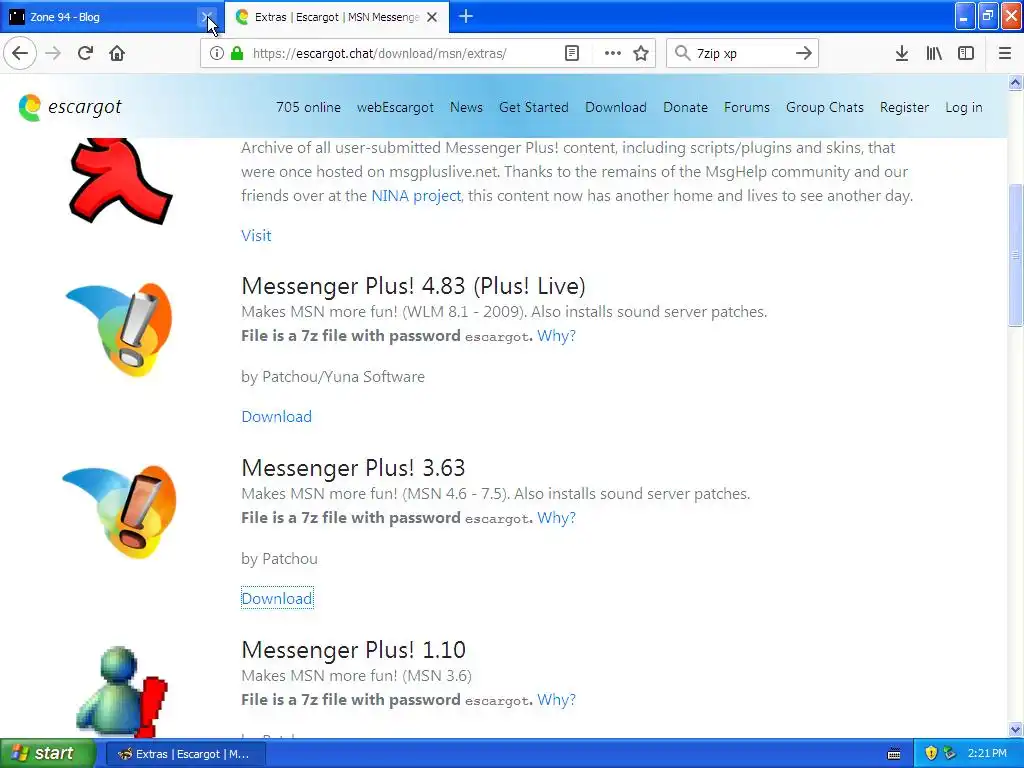Download Messenger Plus! 4.83
This screenshot has width=1024, height=768.
276,417
